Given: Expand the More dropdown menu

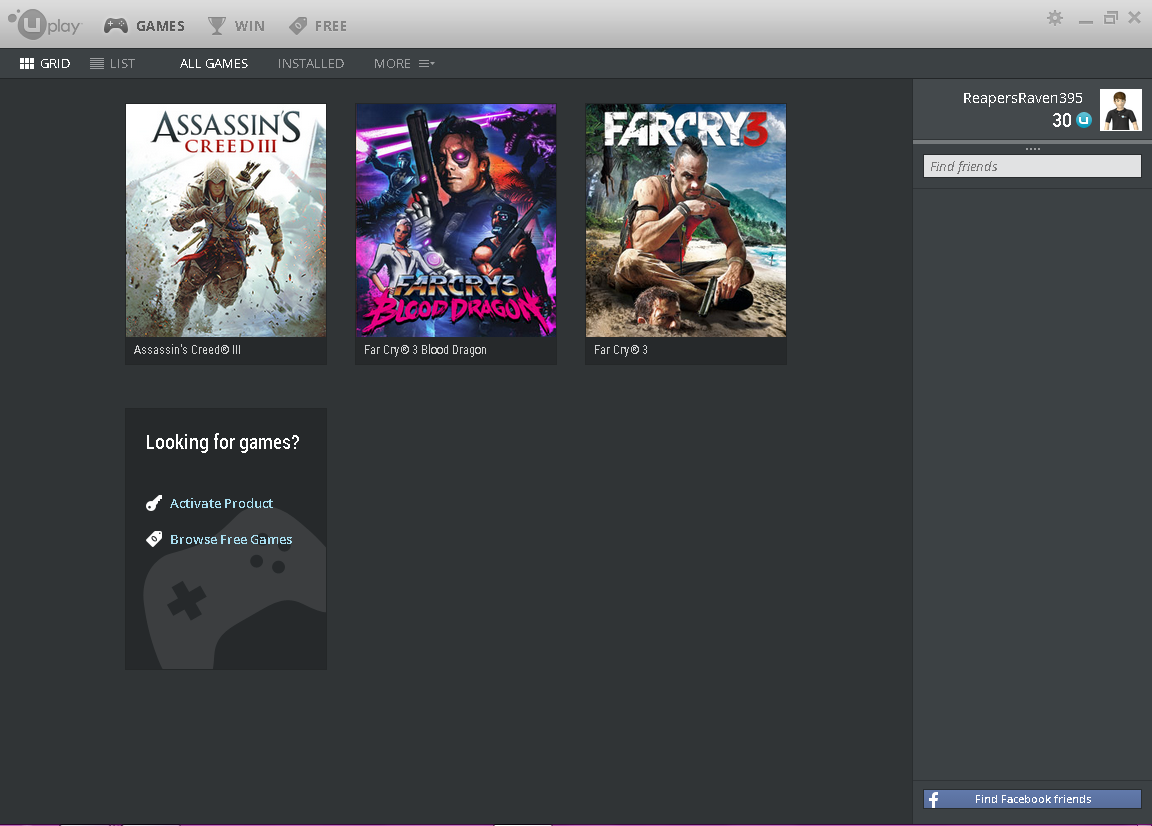Looking at the screenshot, I should (x=404, y=63).
